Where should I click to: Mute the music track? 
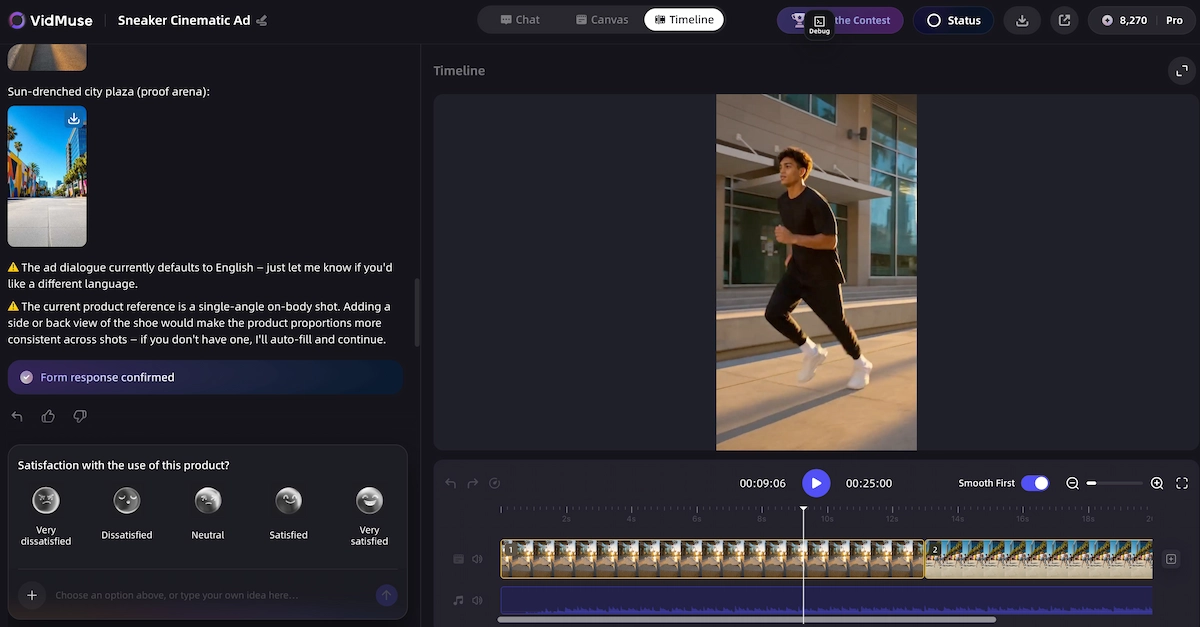pyautogui.click(x=477, y=600)
